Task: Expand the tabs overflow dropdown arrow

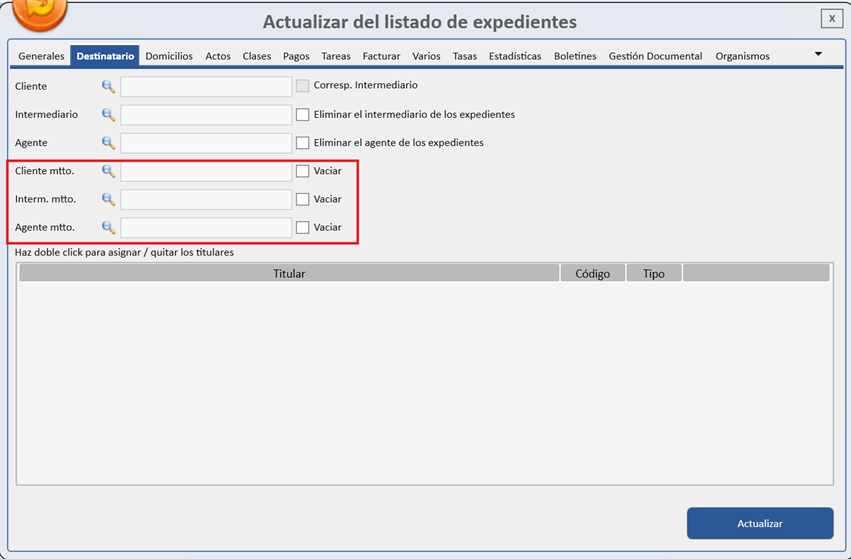Action: click(818, 54)
